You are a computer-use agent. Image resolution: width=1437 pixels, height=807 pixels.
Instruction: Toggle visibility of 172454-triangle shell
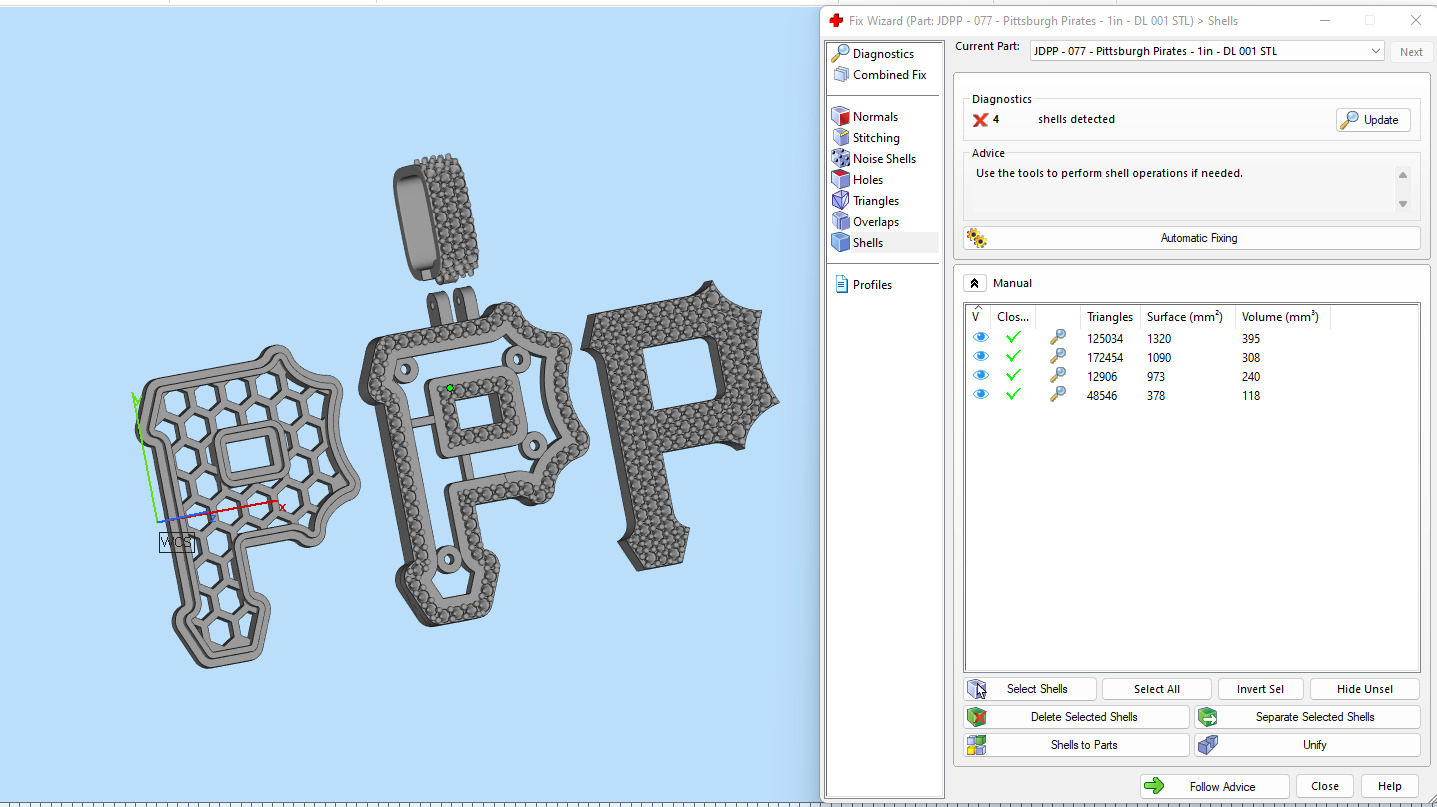980,357
